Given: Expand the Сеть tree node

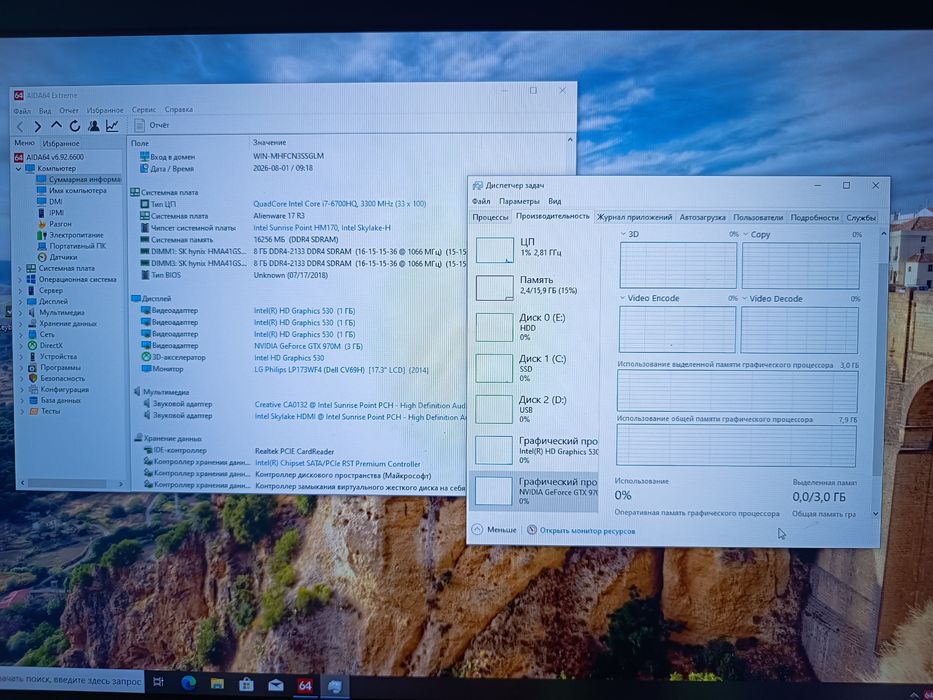Looking at the screenshot, I should point(20,335).
